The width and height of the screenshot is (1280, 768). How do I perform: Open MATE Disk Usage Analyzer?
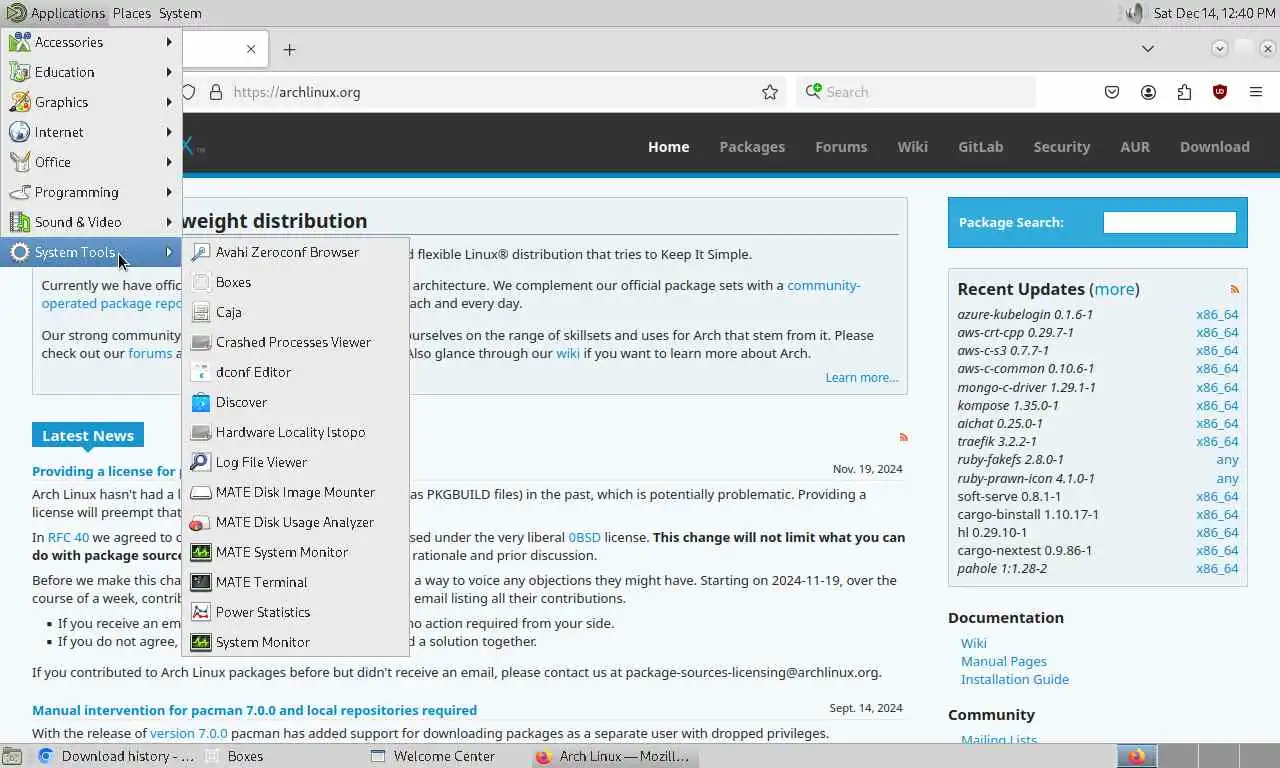point(295,522)
